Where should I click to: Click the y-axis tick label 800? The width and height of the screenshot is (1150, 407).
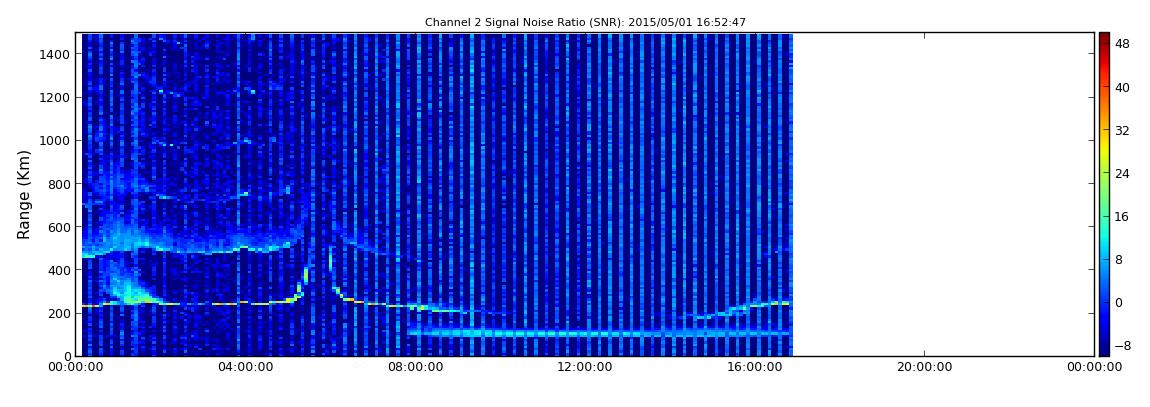tap(59, 184)
